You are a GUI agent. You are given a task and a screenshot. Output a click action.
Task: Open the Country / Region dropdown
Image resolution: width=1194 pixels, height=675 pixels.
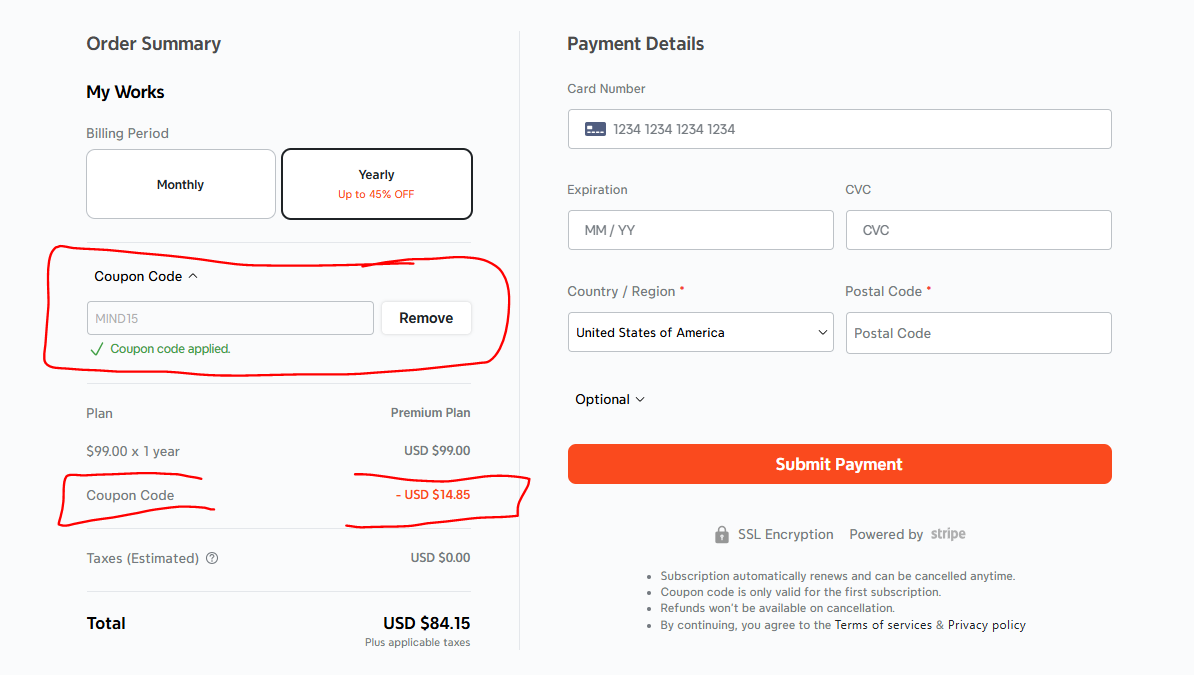click(x=700, y=331)
